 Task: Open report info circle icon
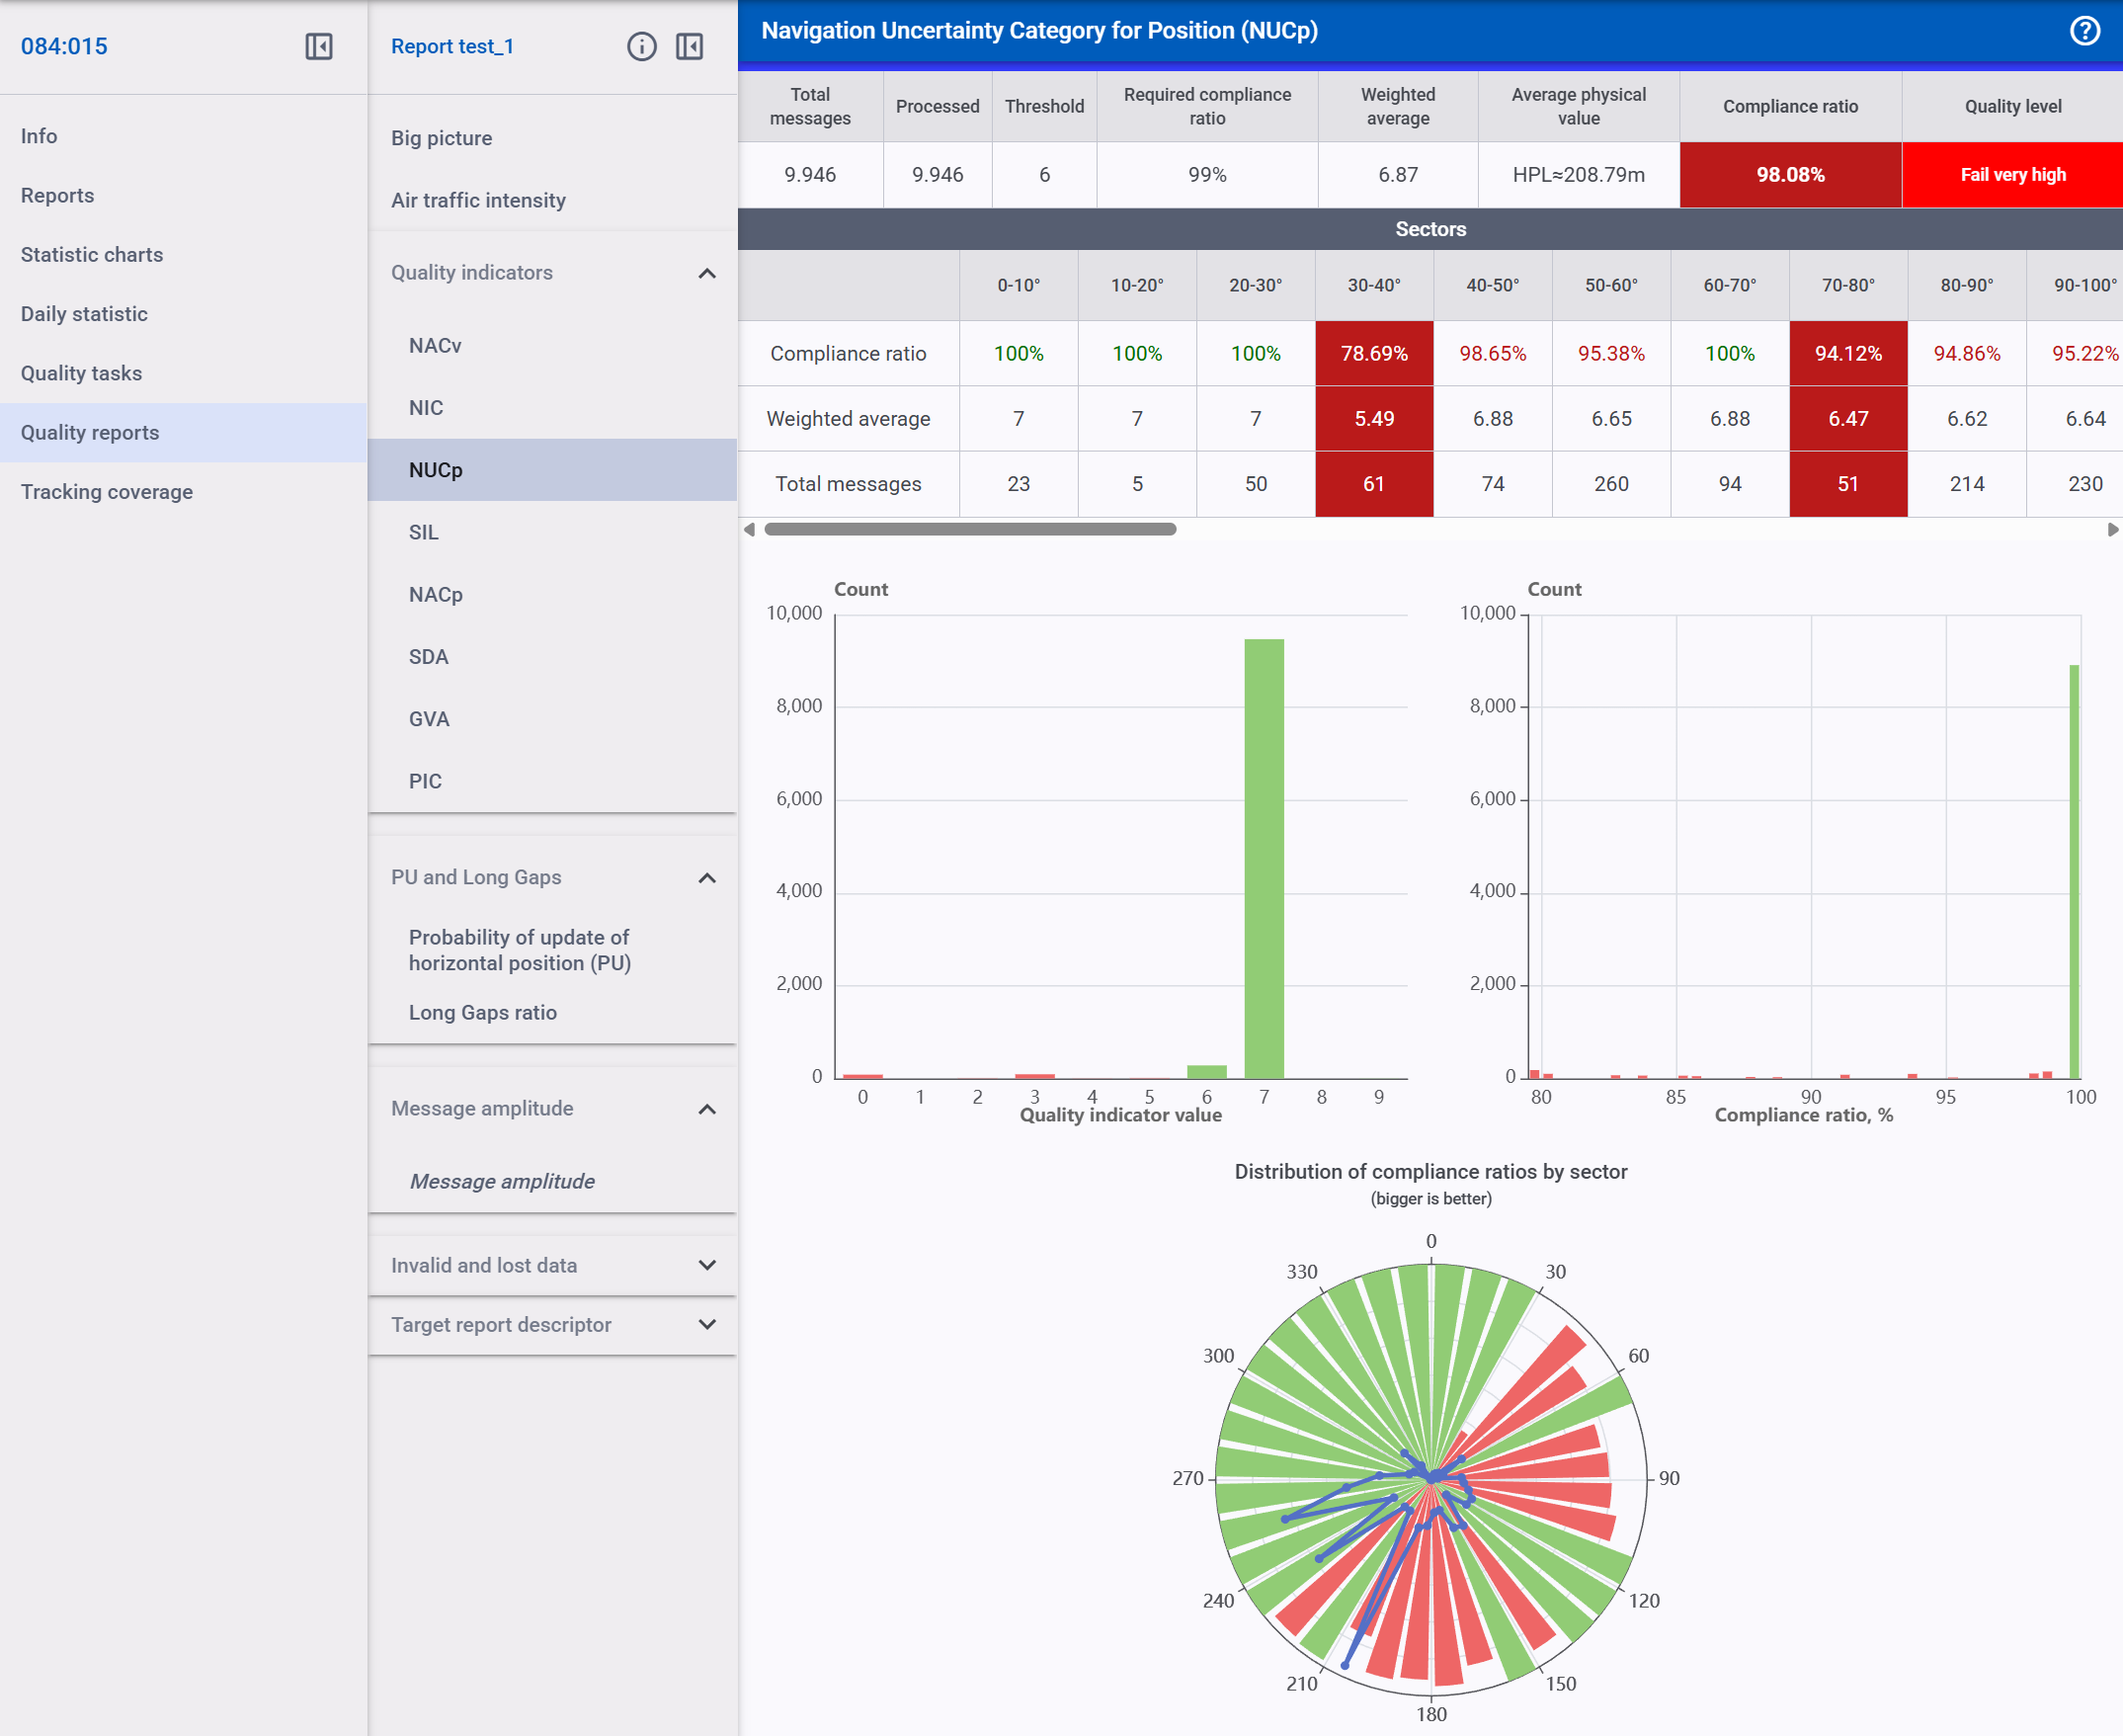[641, 46]
